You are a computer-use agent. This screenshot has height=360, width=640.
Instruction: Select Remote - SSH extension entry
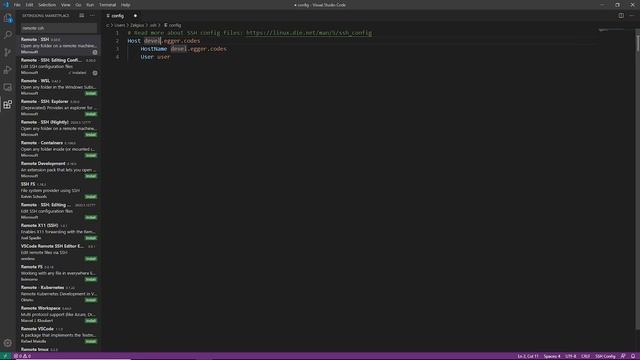[59, 45]
